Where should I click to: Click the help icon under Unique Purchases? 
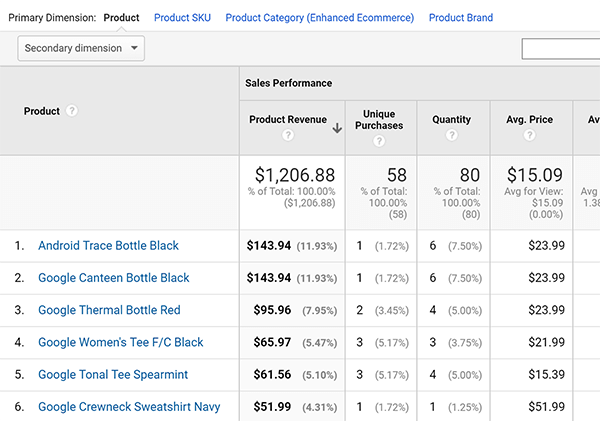coord(379,141)
